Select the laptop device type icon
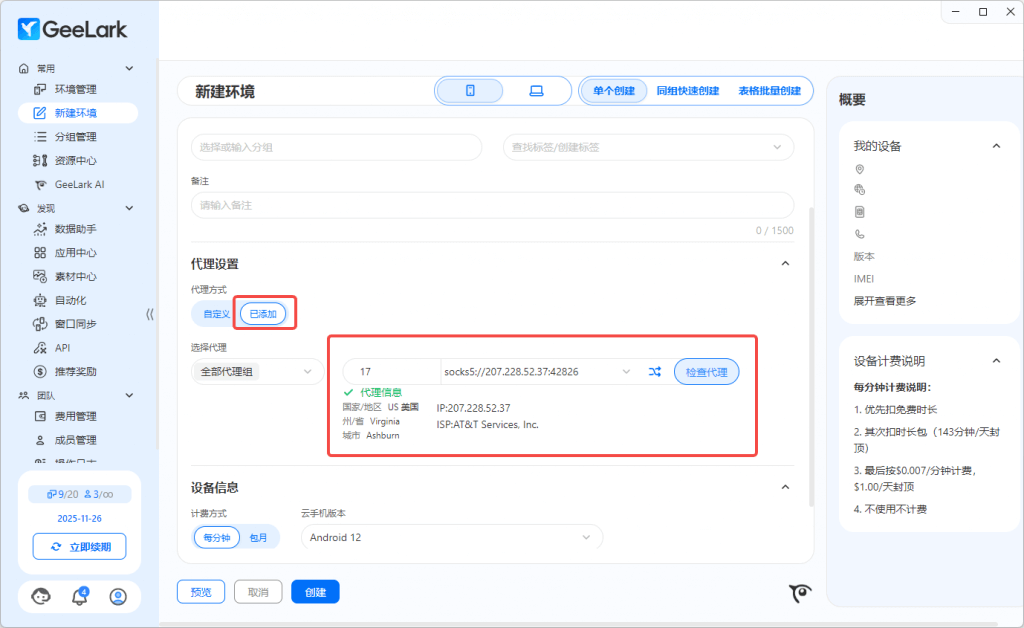 (536, 91)
